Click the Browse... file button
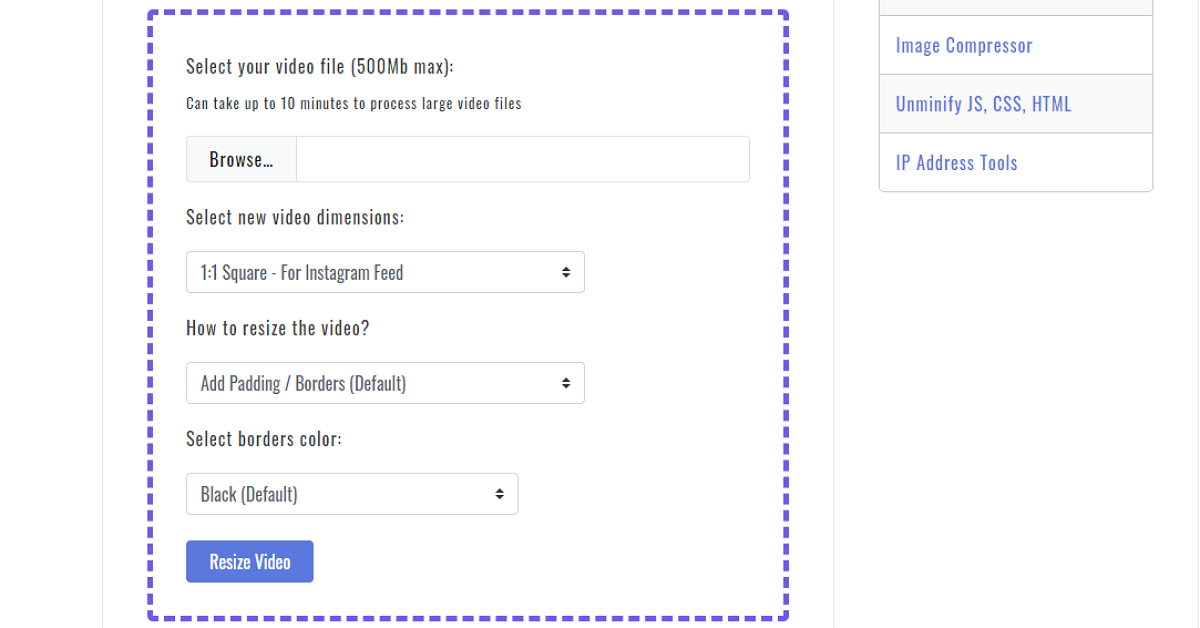The width and height of the screenshot is (1200, 628). pos(241,160)
